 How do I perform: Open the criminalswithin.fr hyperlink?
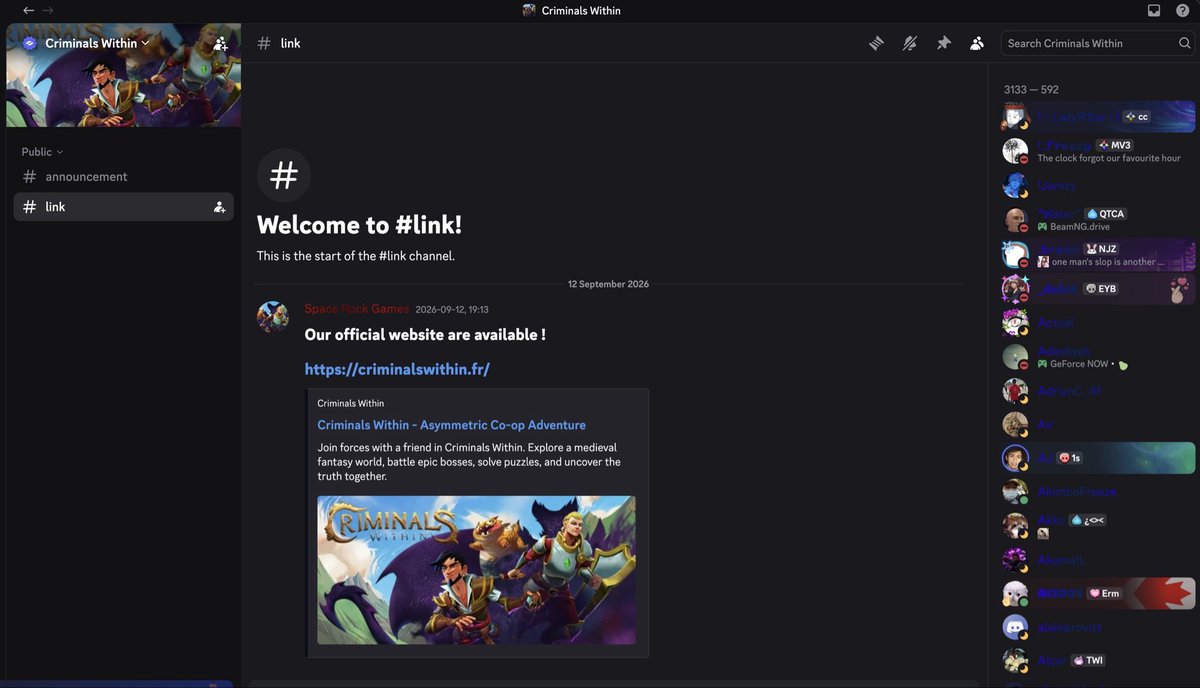[397, 369]
